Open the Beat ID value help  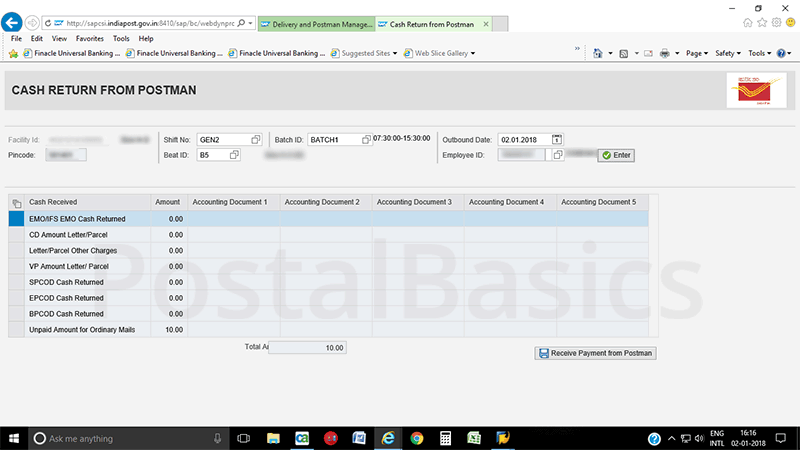(x=234, y=155)
